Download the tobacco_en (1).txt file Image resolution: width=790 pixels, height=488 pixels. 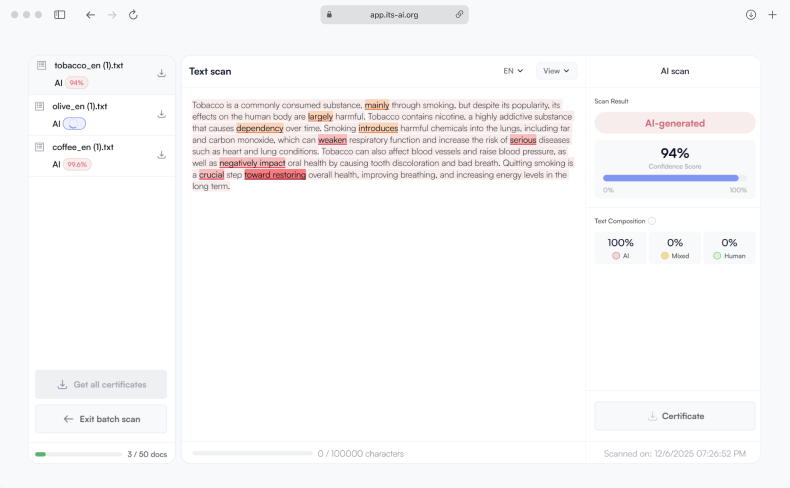click(162, 73)
